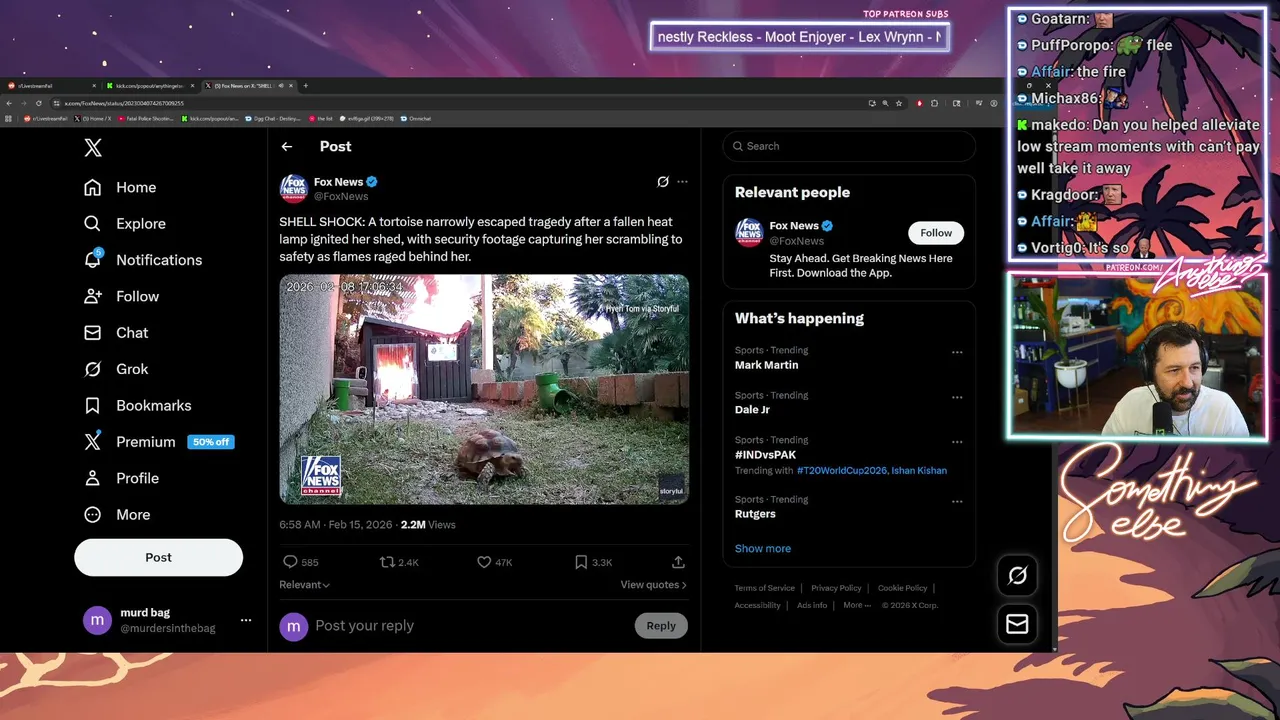Switch to the kick.com popout browser tab
1280x720 pixels.
[150, 86]
